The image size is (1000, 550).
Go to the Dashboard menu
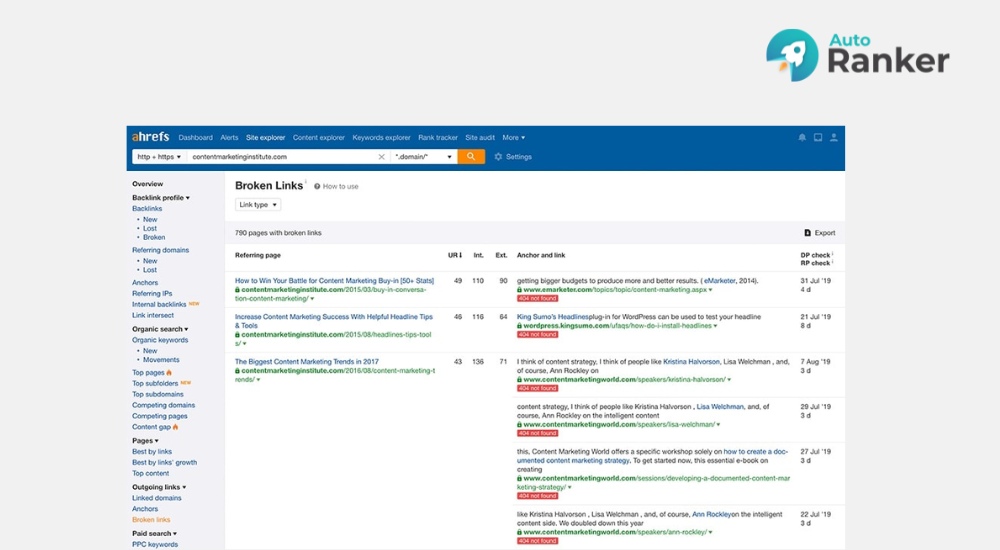click(195, 137)
